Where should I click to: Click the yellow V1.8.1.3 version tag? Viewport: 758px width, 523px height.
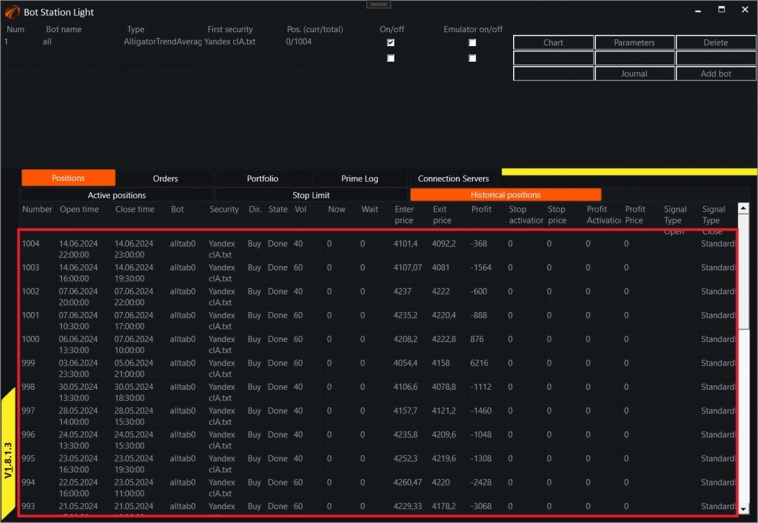[x=9, y=455]
